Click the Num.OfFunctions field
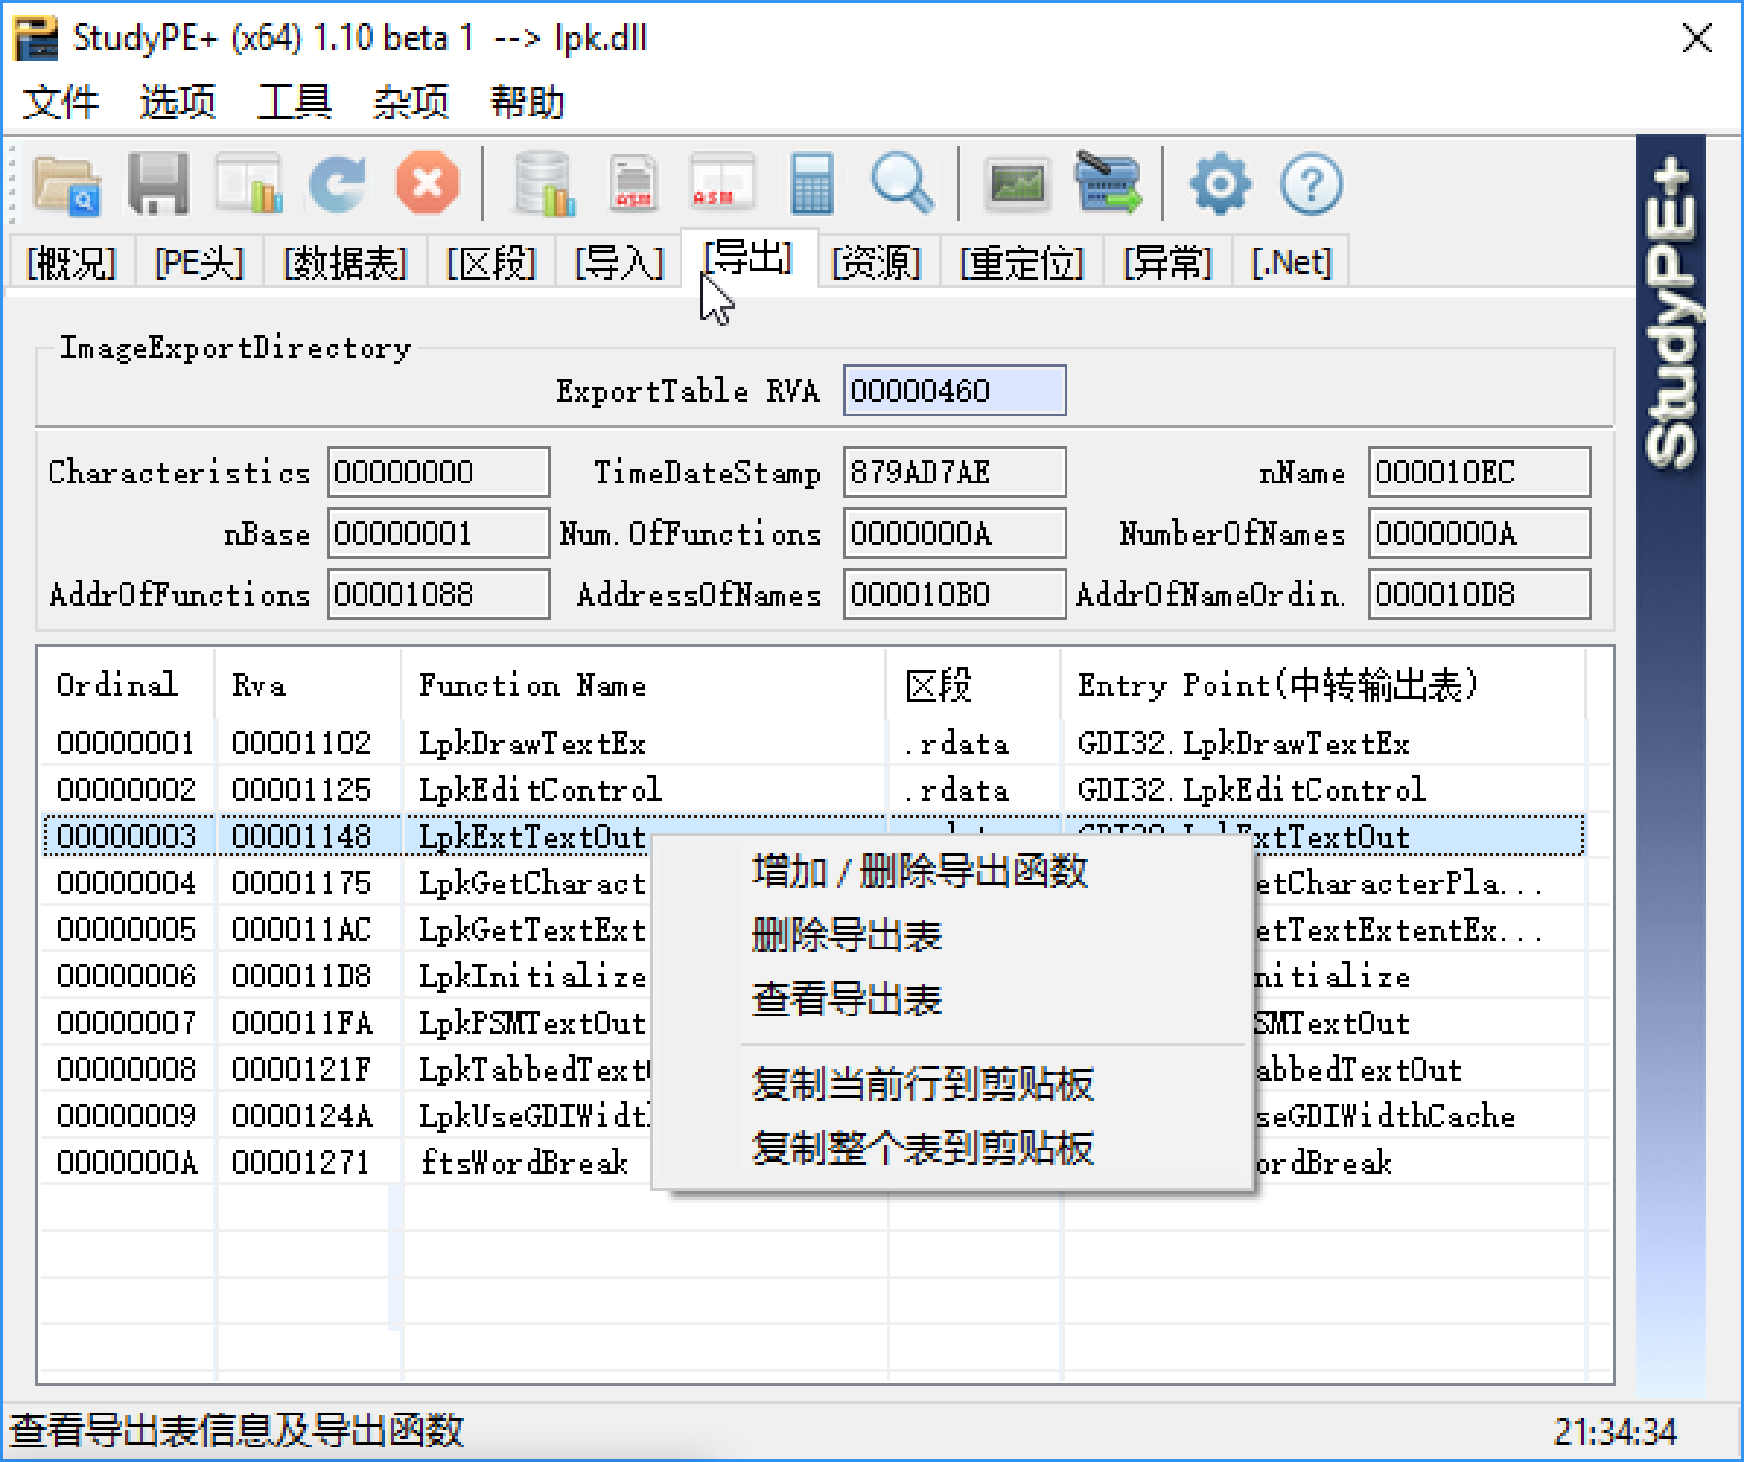The image size is (1744, 1462). (x=955, y=533)
